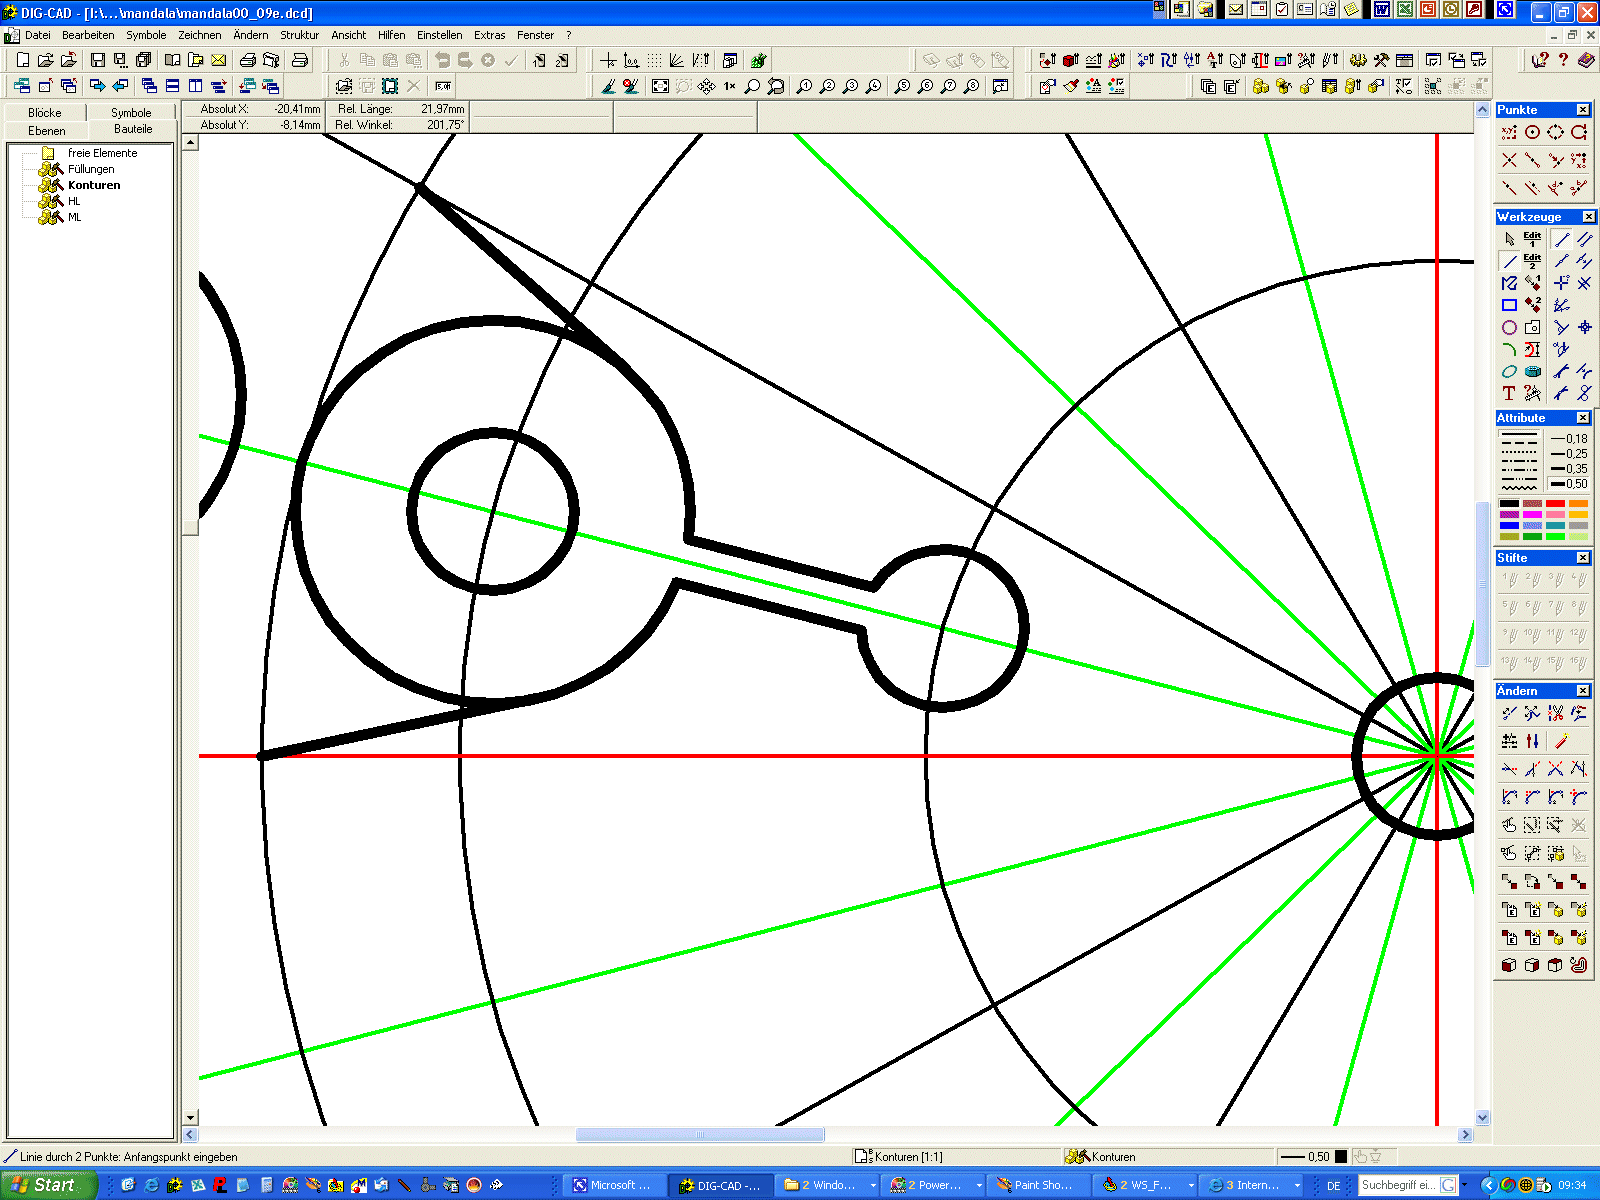Click the zoom preset 1 magnifier icon
1600x1200 pixels.
pyautogui.click(x=805, y=86)
